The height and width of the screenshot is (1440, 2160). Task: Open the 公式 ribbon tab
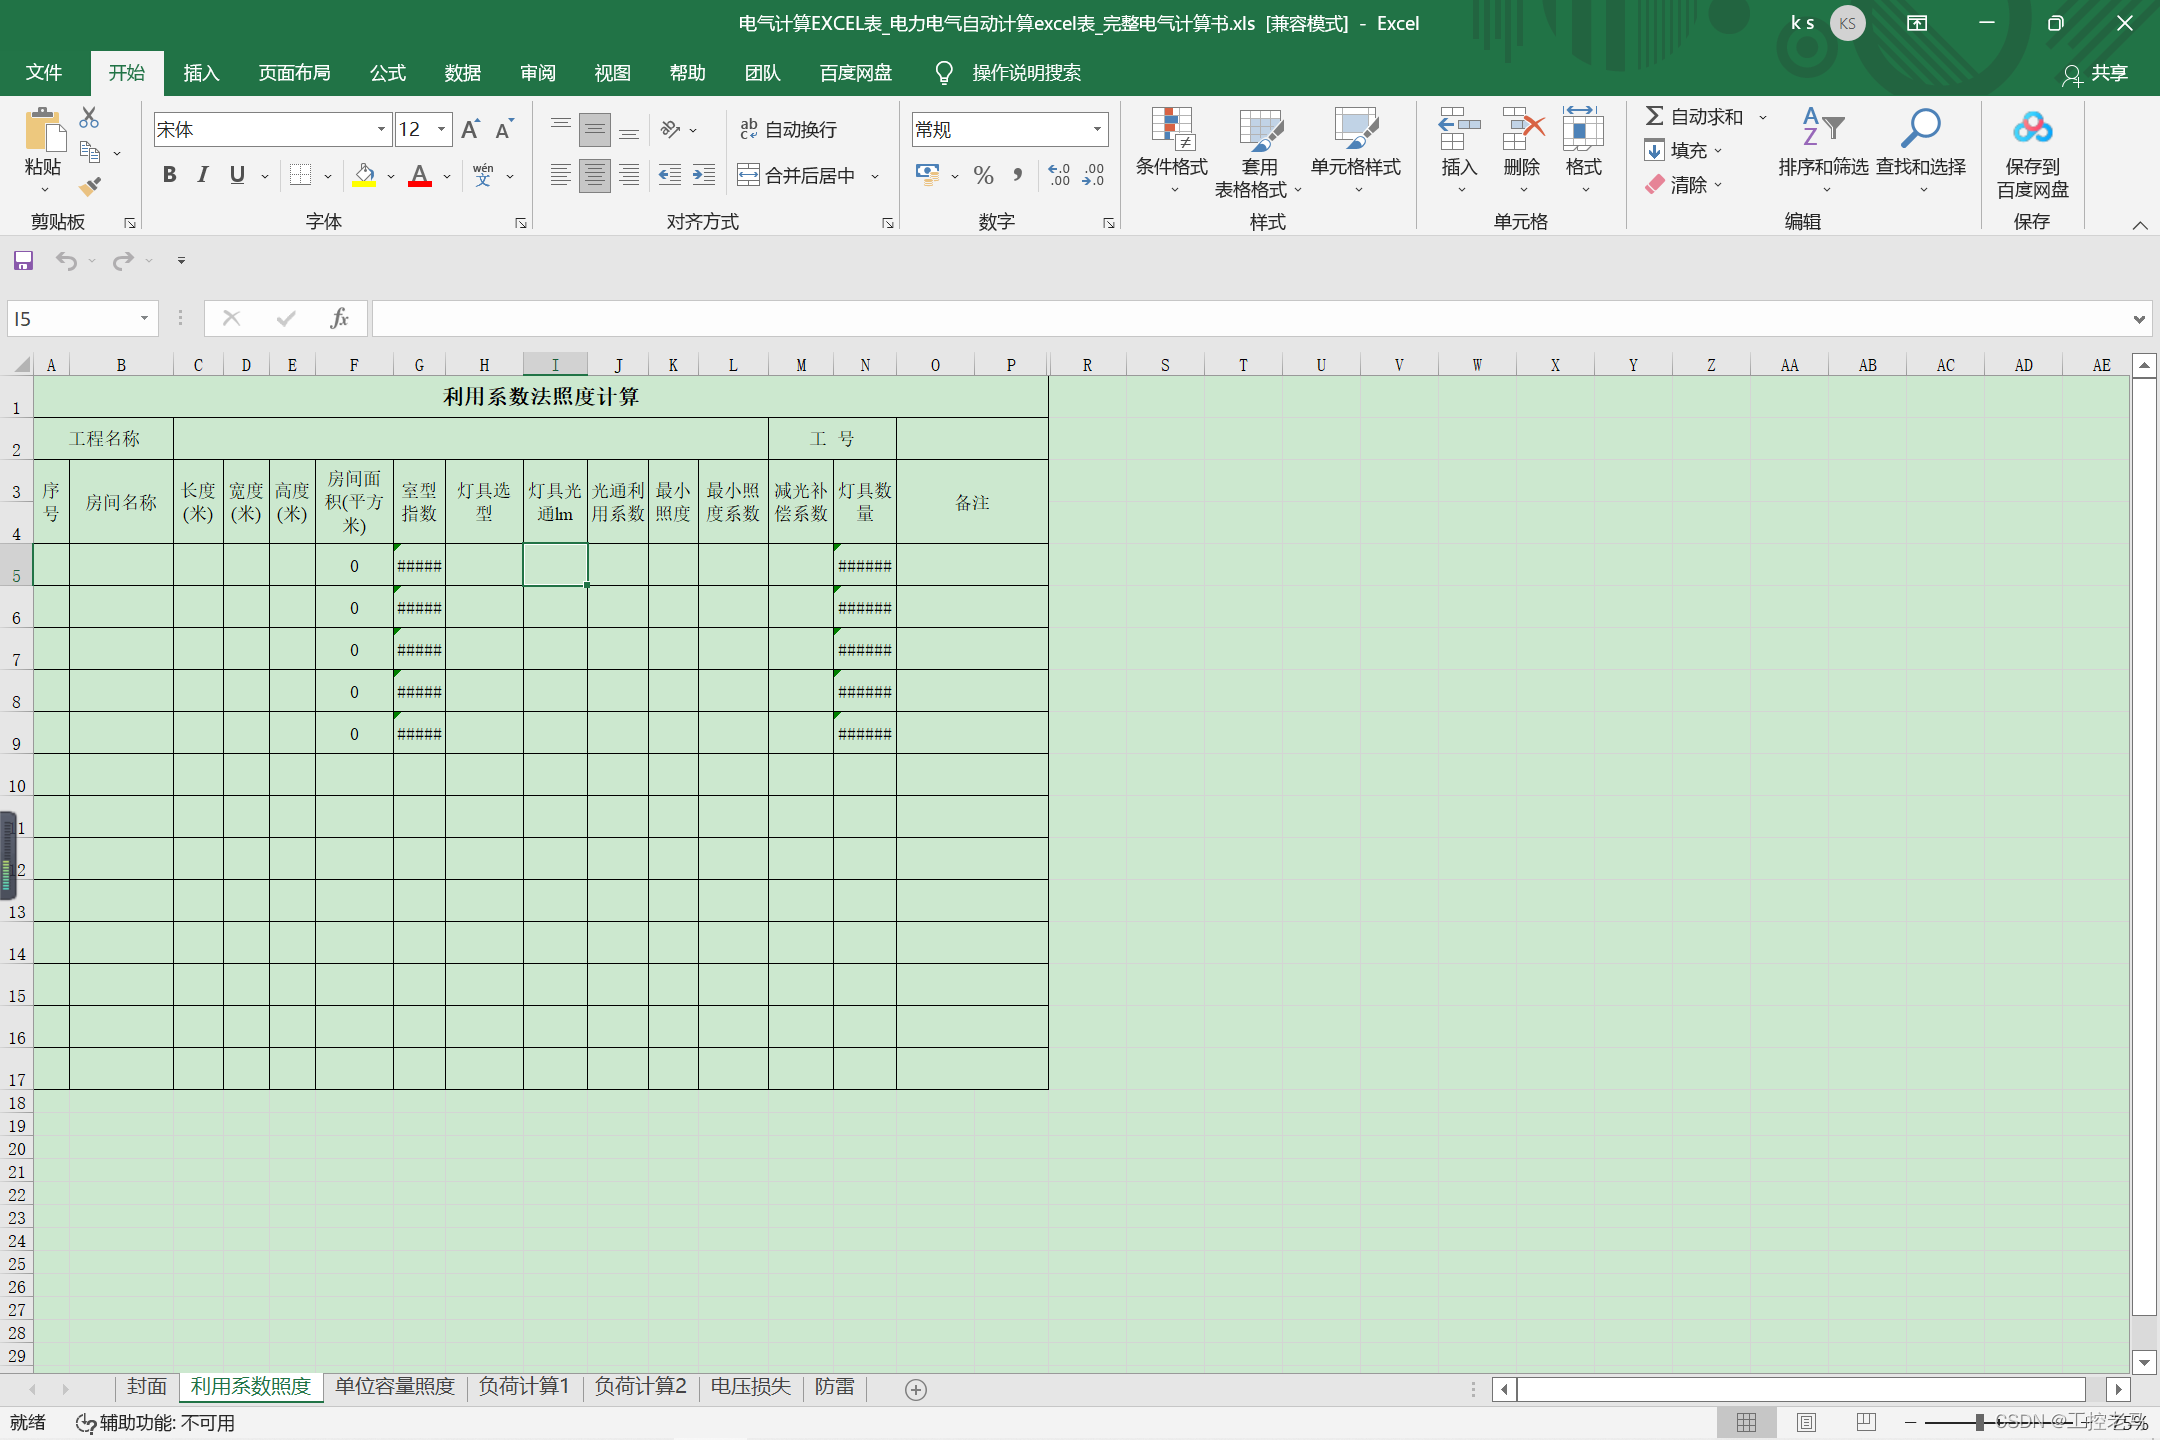[387, 73]
